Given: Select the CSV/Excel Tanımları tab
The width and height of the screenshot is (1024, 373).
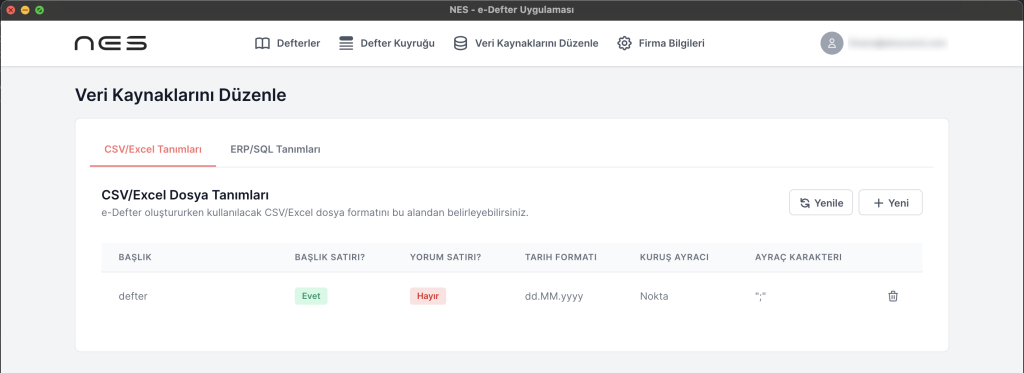Looking at the screenshot, I should pos(153,150).
